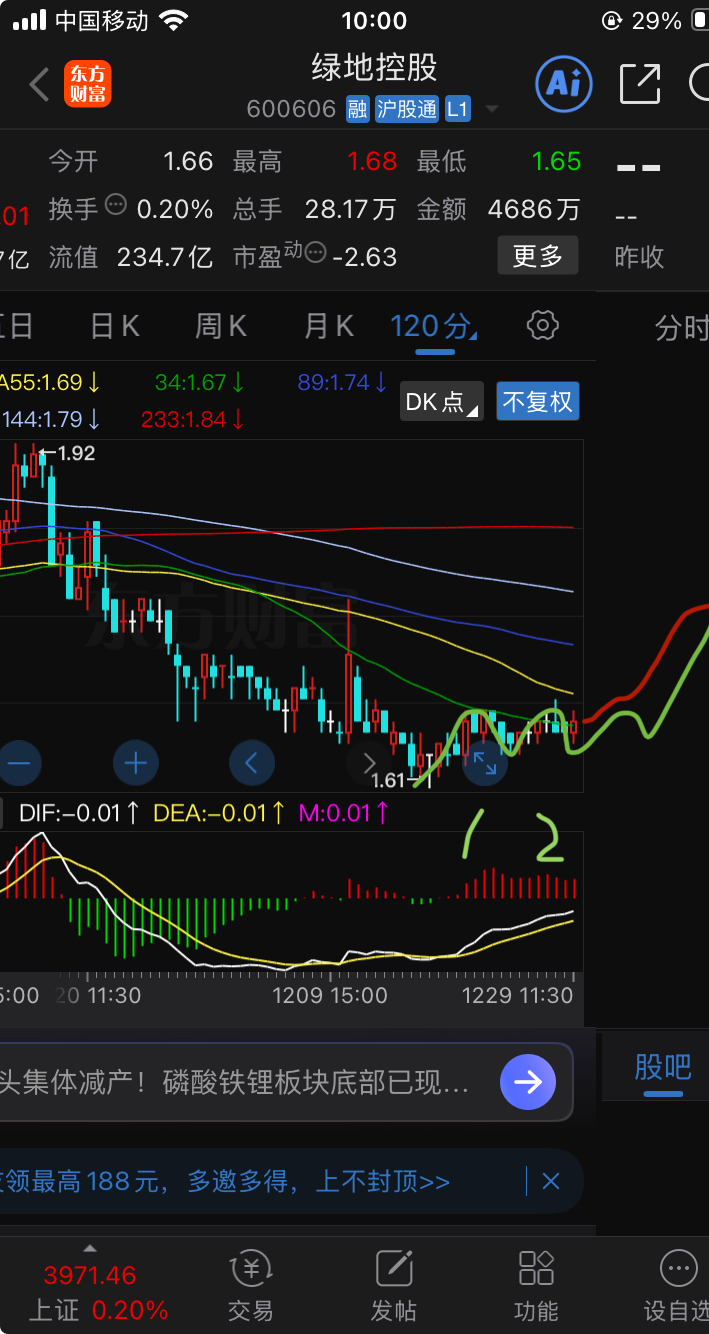Move chart right with arrow button
This screenshot has width=709, height=1334.
click(x=368, y=764)
